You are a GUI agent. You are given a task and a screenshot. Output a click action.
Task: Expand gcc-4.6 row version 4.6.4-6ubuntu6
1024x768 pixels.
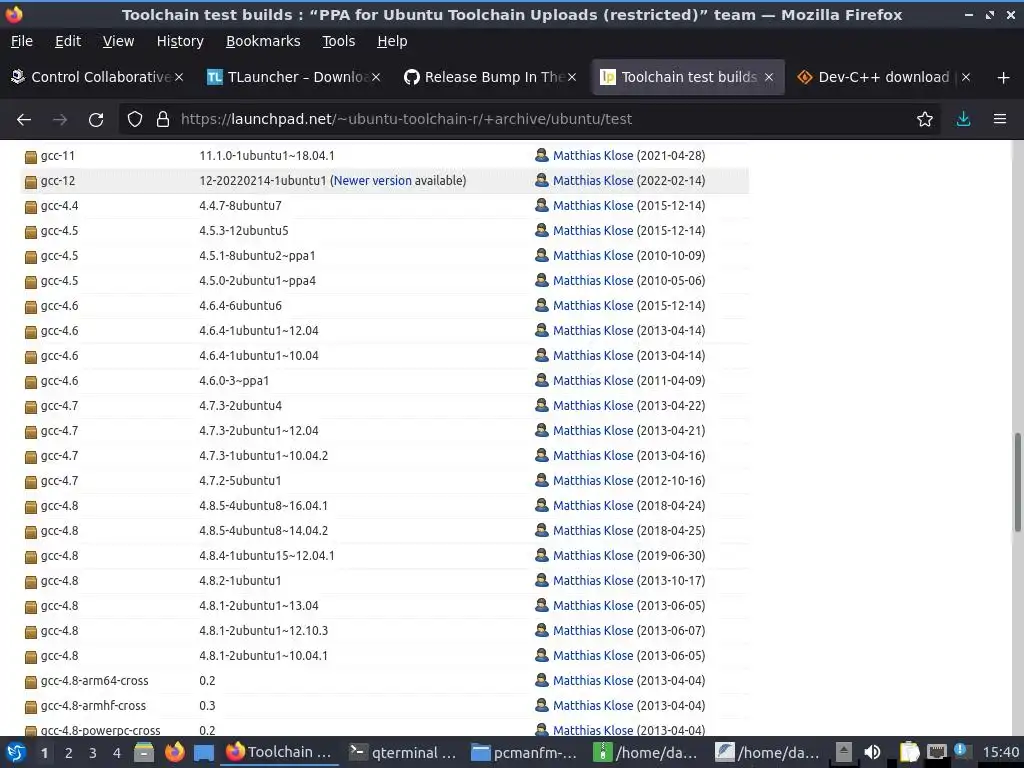(x=385, y=306)
